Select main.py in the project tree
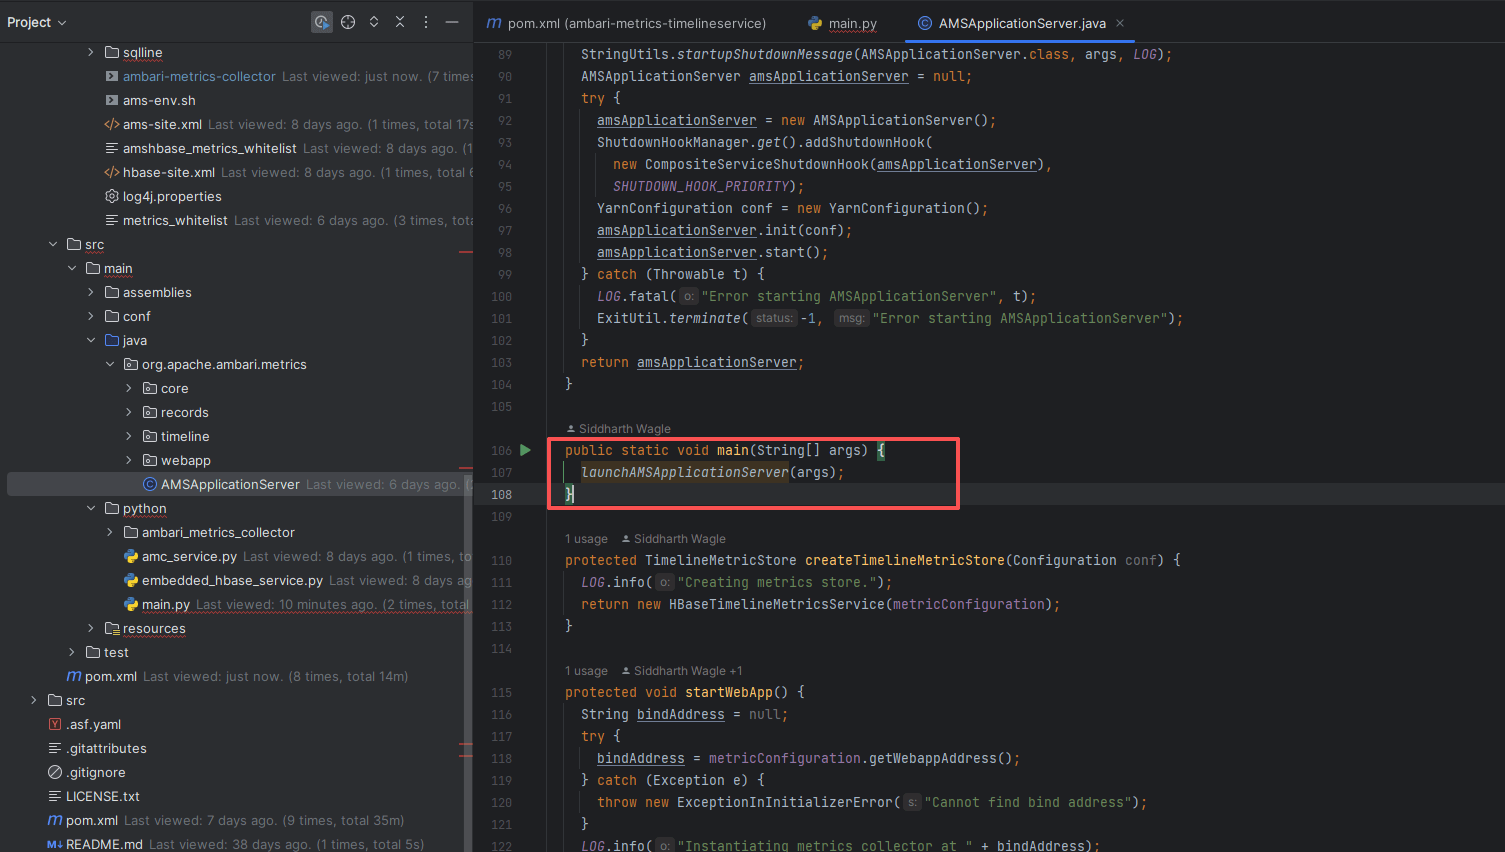The image size is (1505, 852). click(165, 604)
